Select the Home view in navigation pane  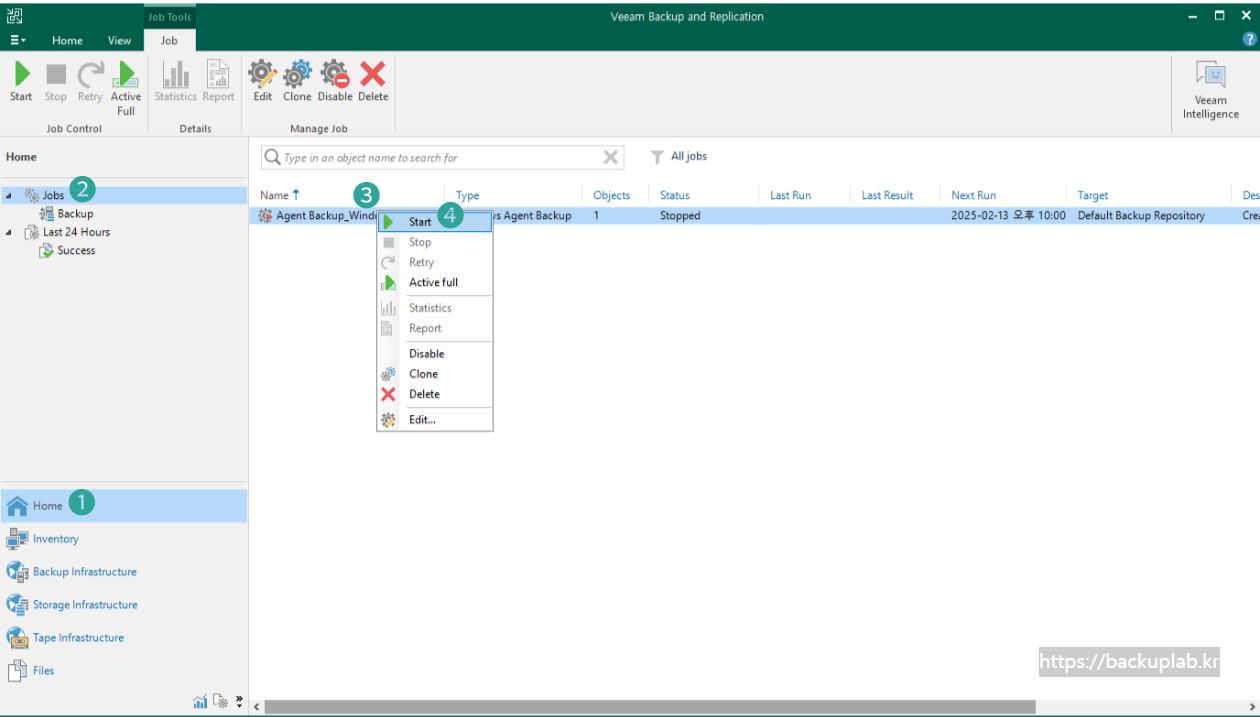[124, 506]
